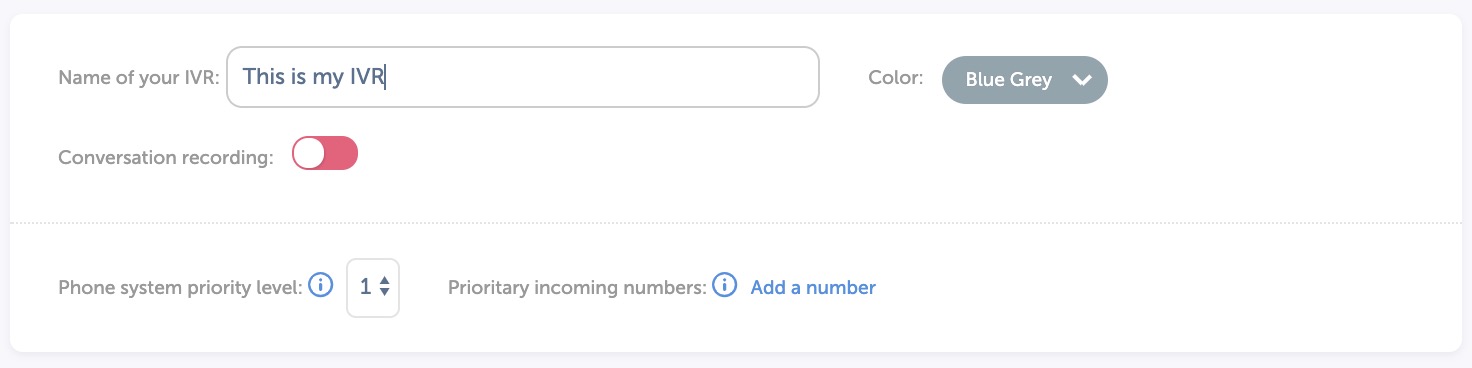Click the red track of the Conversation recording switch
The height and width of the screenshot is (368, 1472).
point(342,153)
